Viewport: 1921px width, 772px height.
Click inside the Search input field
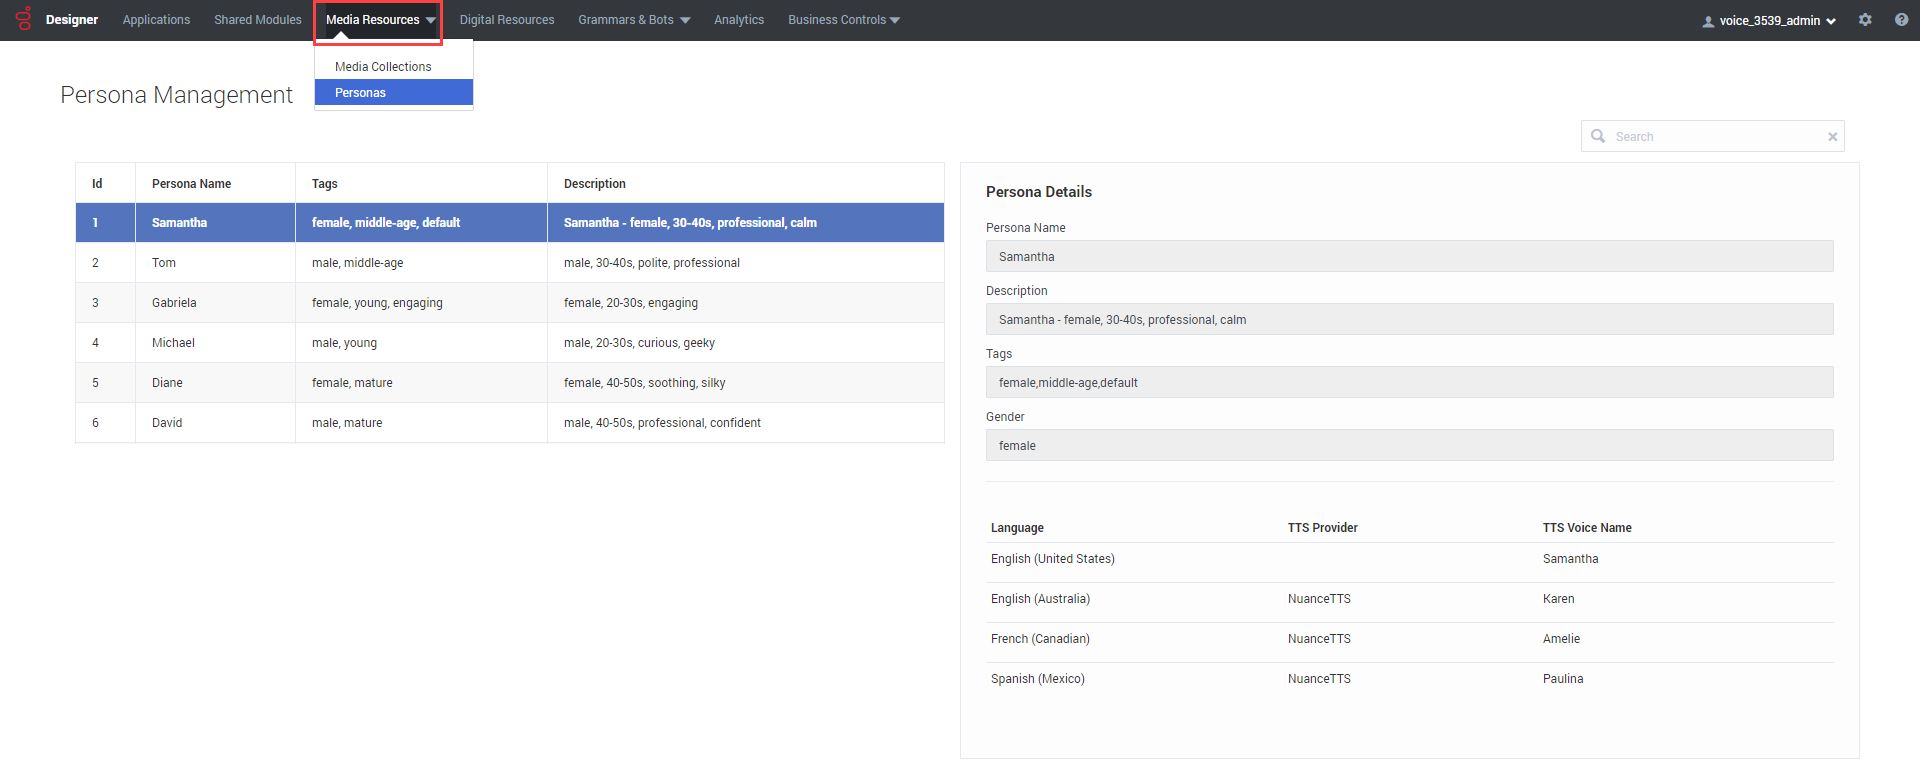(1715, 137)
